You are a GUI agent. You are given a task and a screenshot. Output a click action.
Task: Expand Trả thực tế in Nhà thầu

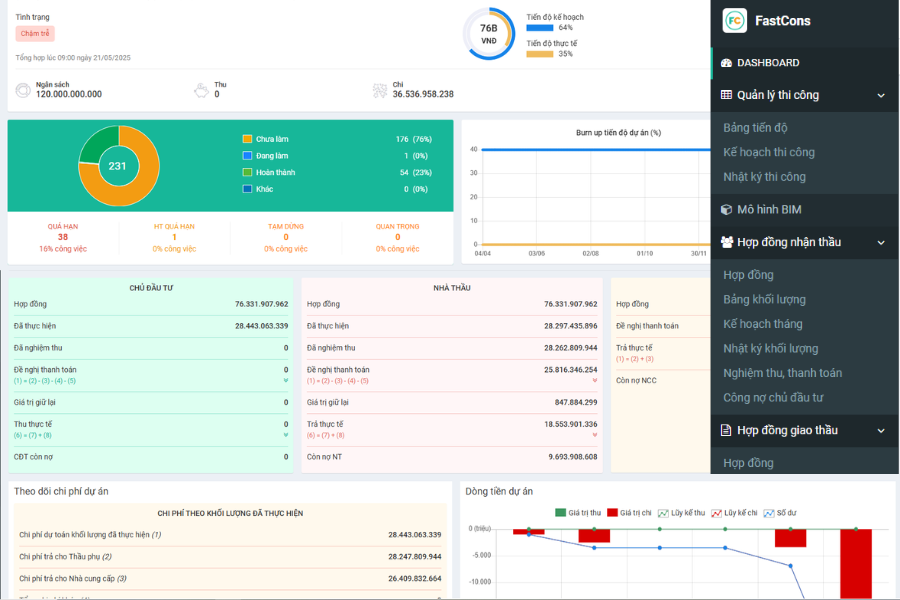pyautogui.click(x=595, y=435)
